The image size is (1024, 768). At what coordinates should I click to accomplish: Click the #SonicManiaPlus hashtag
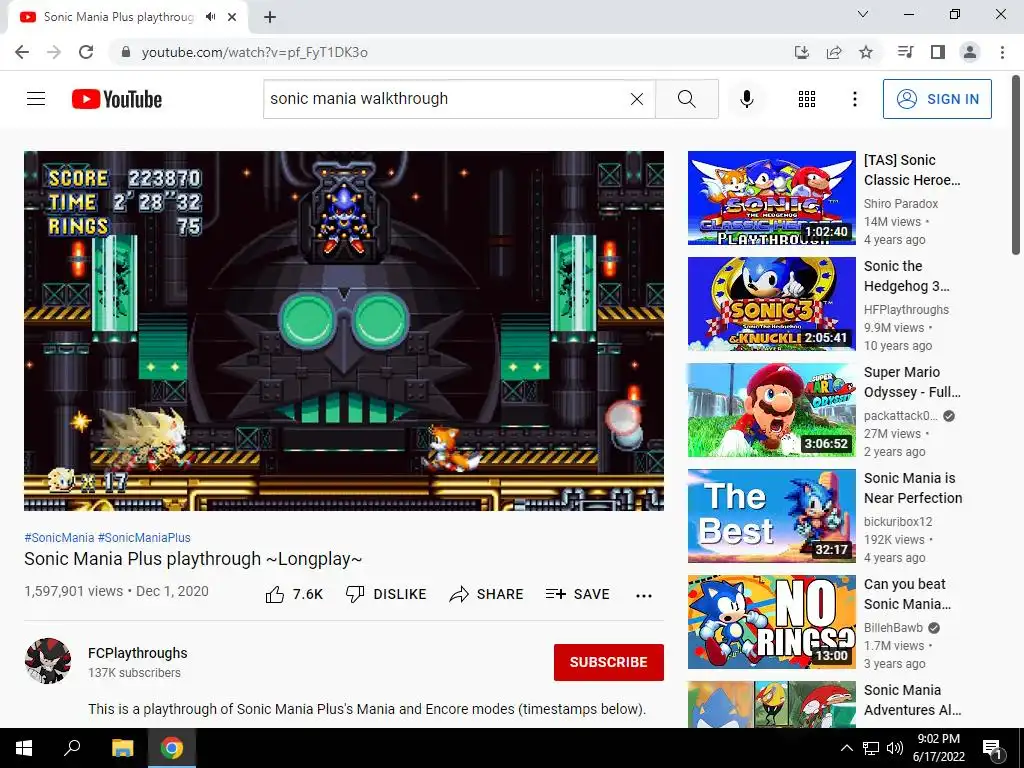144,537
